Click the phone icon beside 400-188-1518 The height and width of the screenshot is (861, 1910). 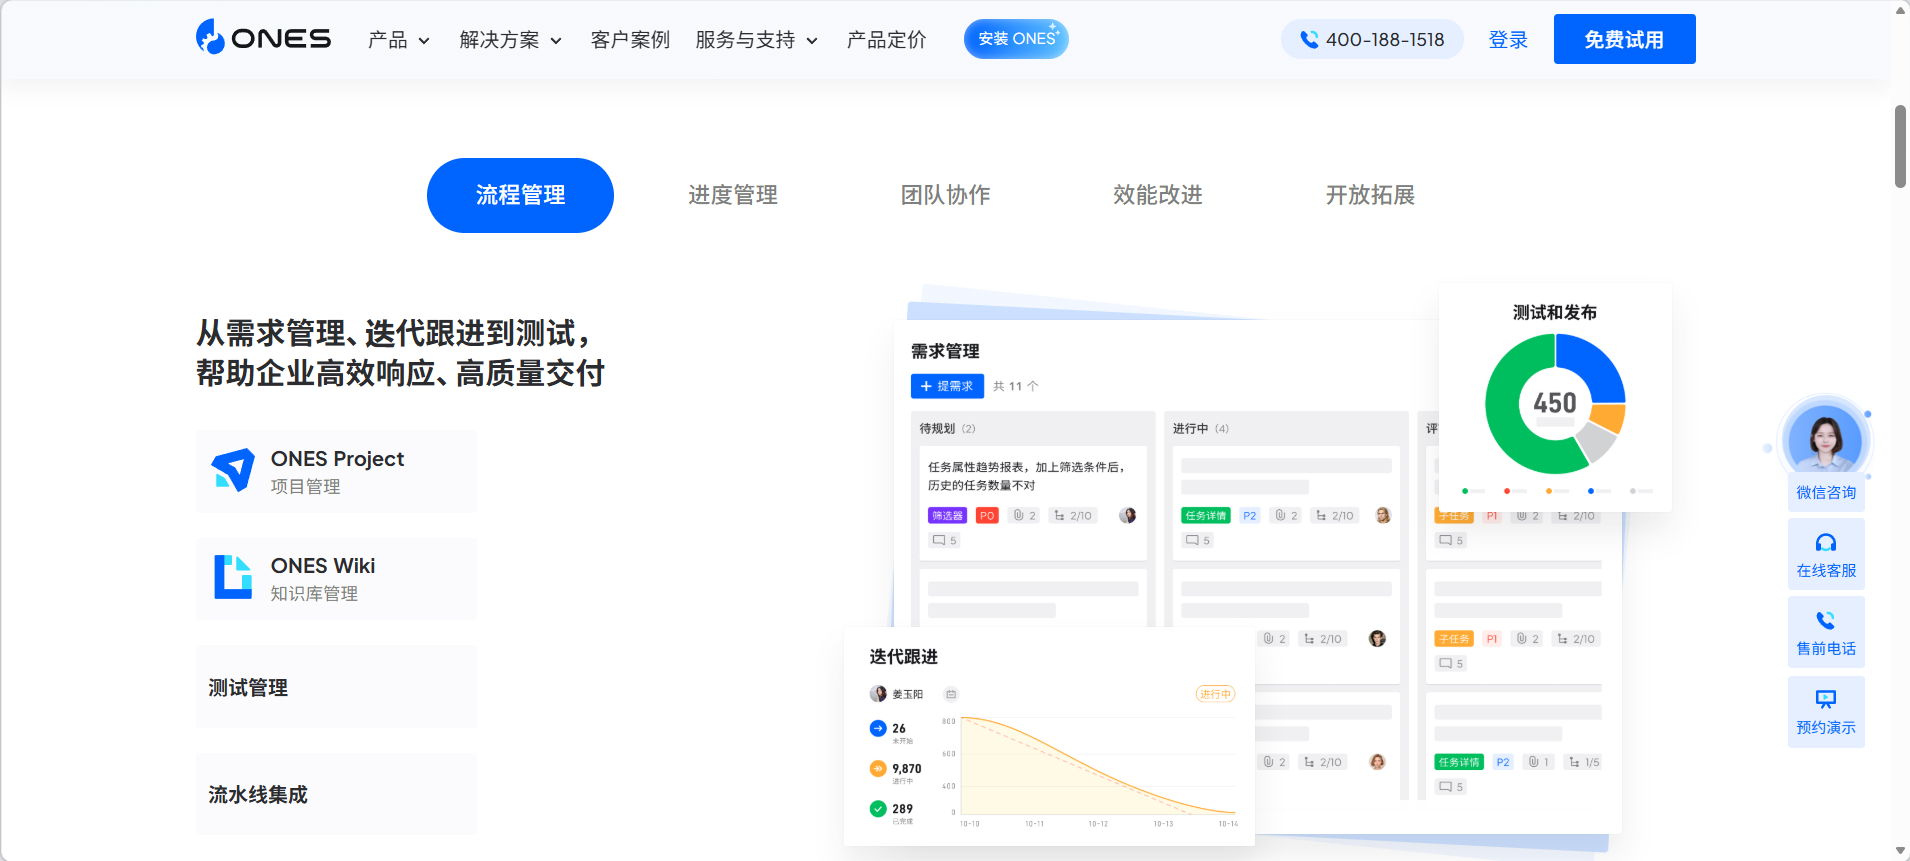point(1308,39)
